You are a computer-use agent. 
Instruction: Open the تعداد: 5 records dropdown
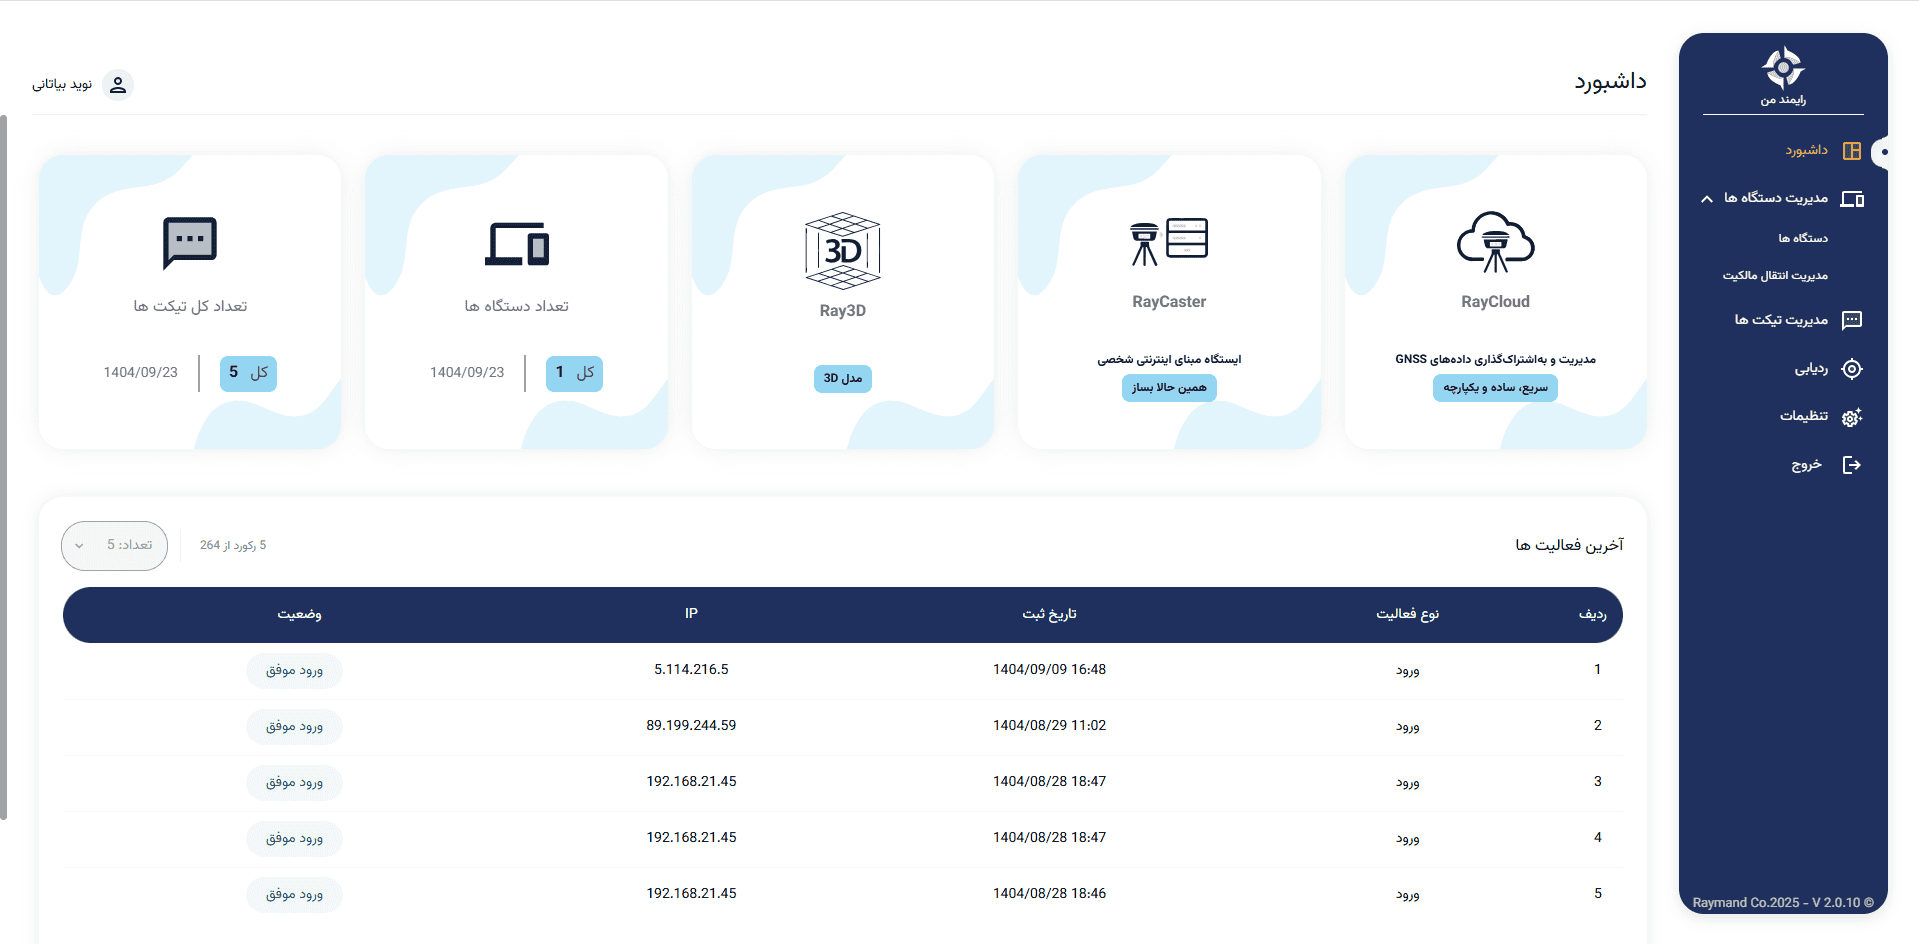coord(113,546)
